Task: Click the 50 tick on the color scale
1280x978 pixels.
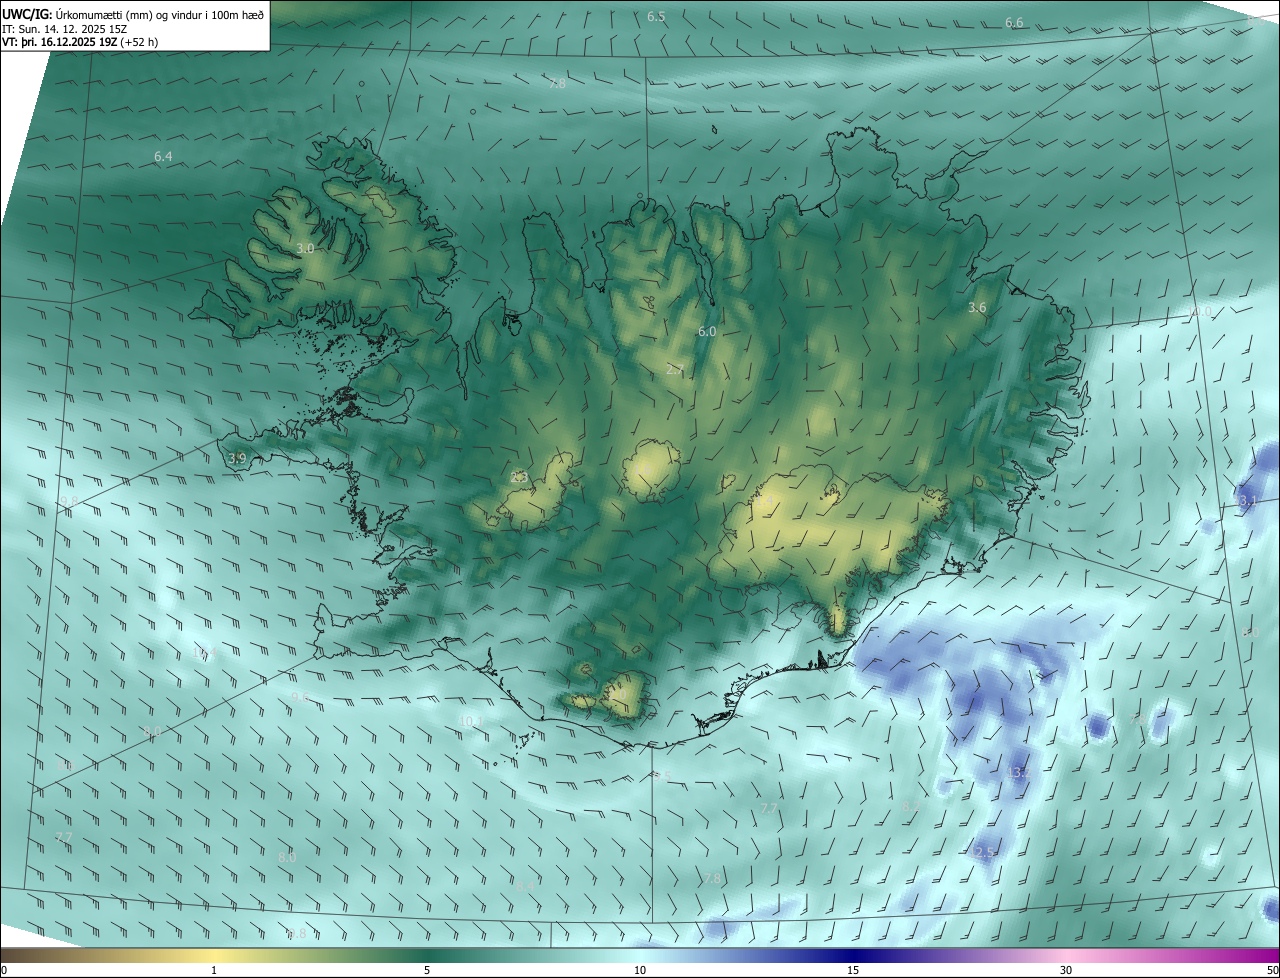Action: (1272, 970)
